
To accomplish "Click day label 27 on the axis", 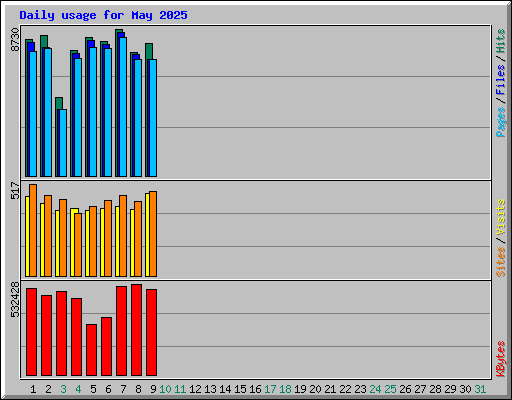I will (420, 389).
